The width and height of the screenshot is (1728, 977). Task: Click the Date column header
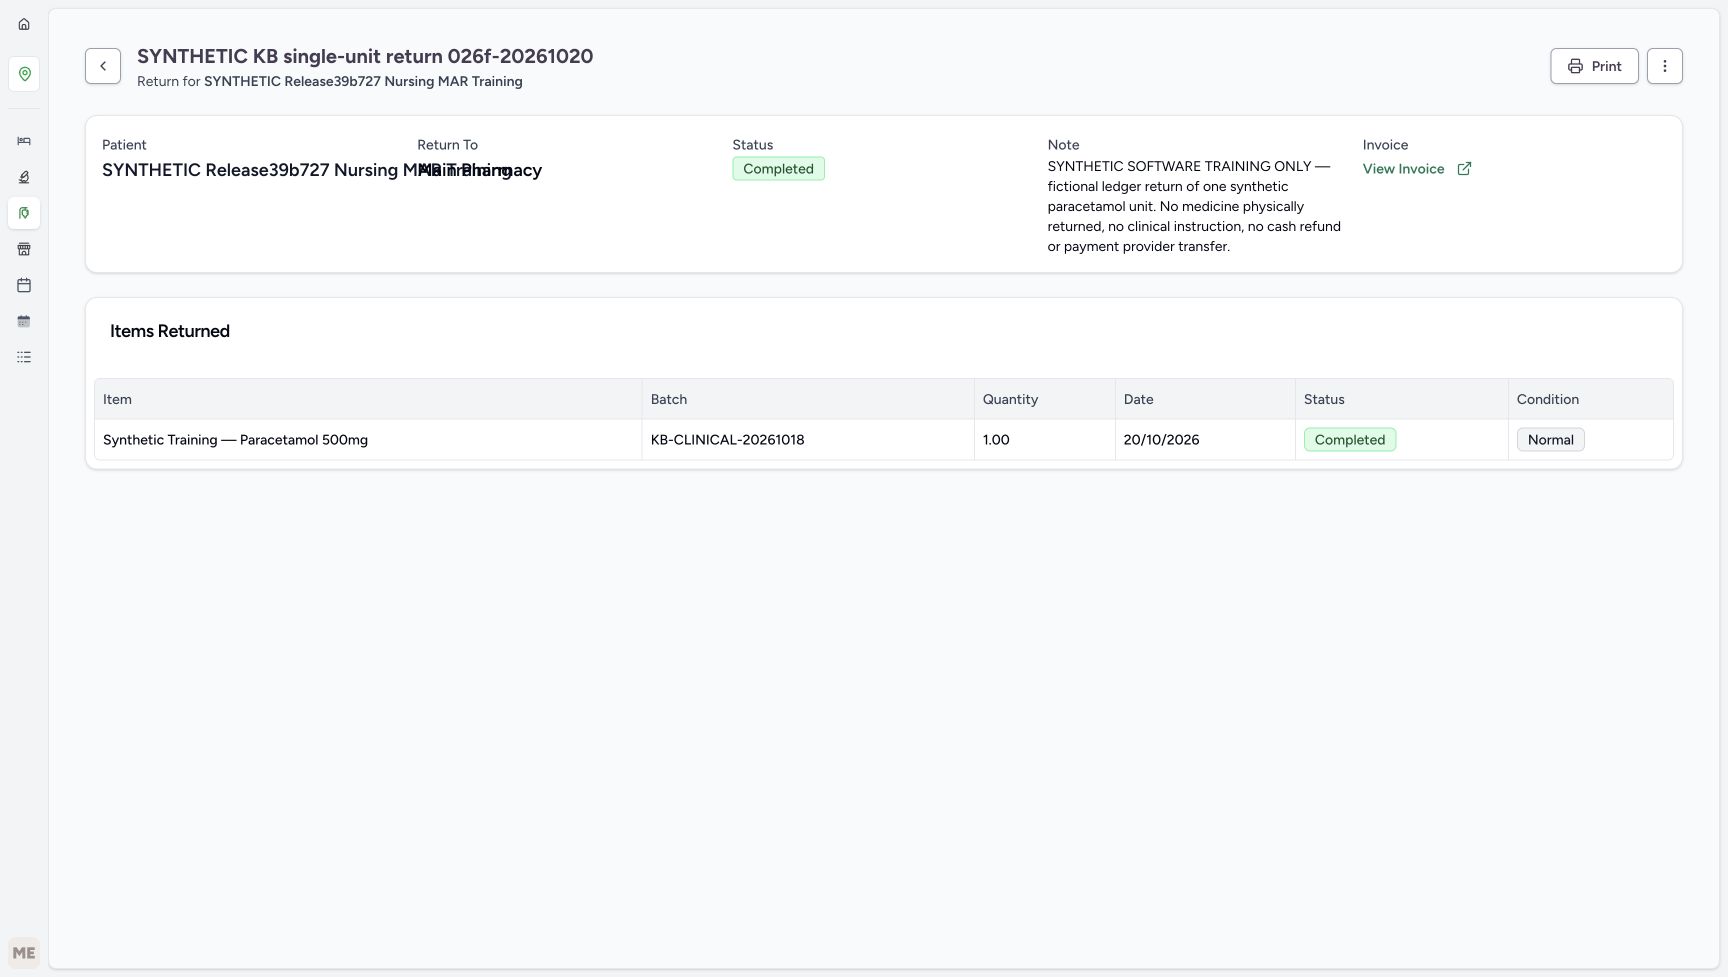(1205, 399)
